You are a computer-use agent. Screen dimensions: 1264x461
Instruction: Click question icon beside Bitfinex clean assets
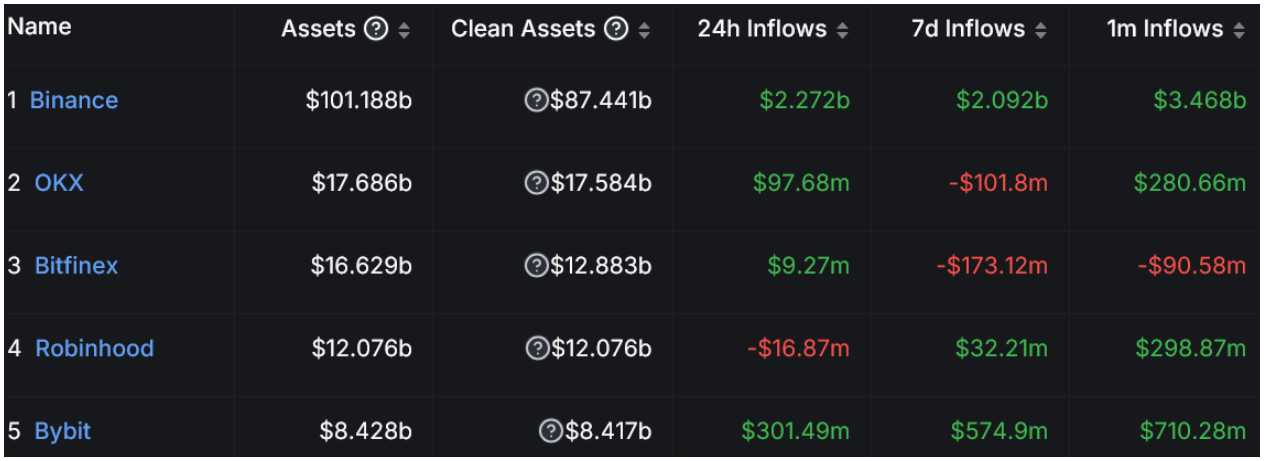click(x=536, y=265)
